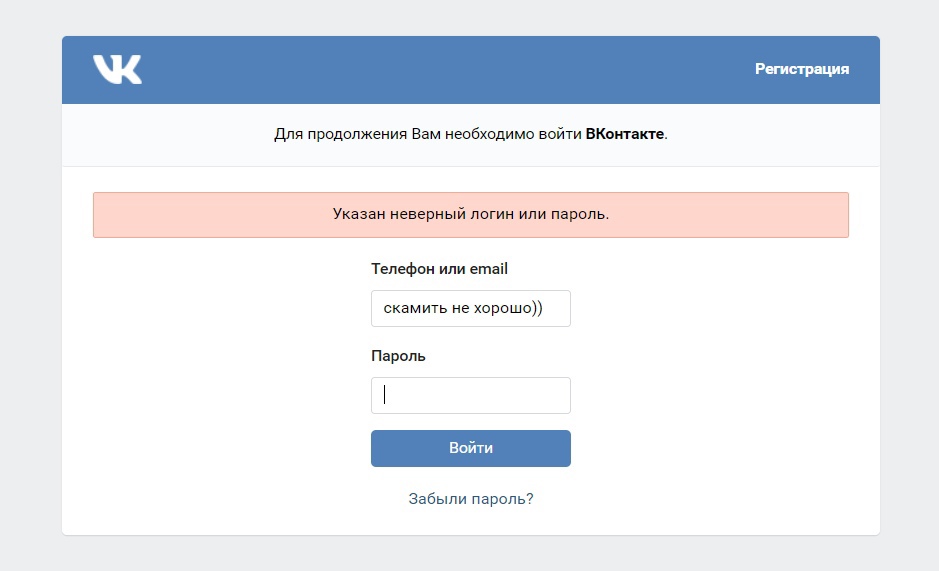Click the bold ВКонтакте word
The width and height of the screenshot is (939, 571).
pos(624,134)
